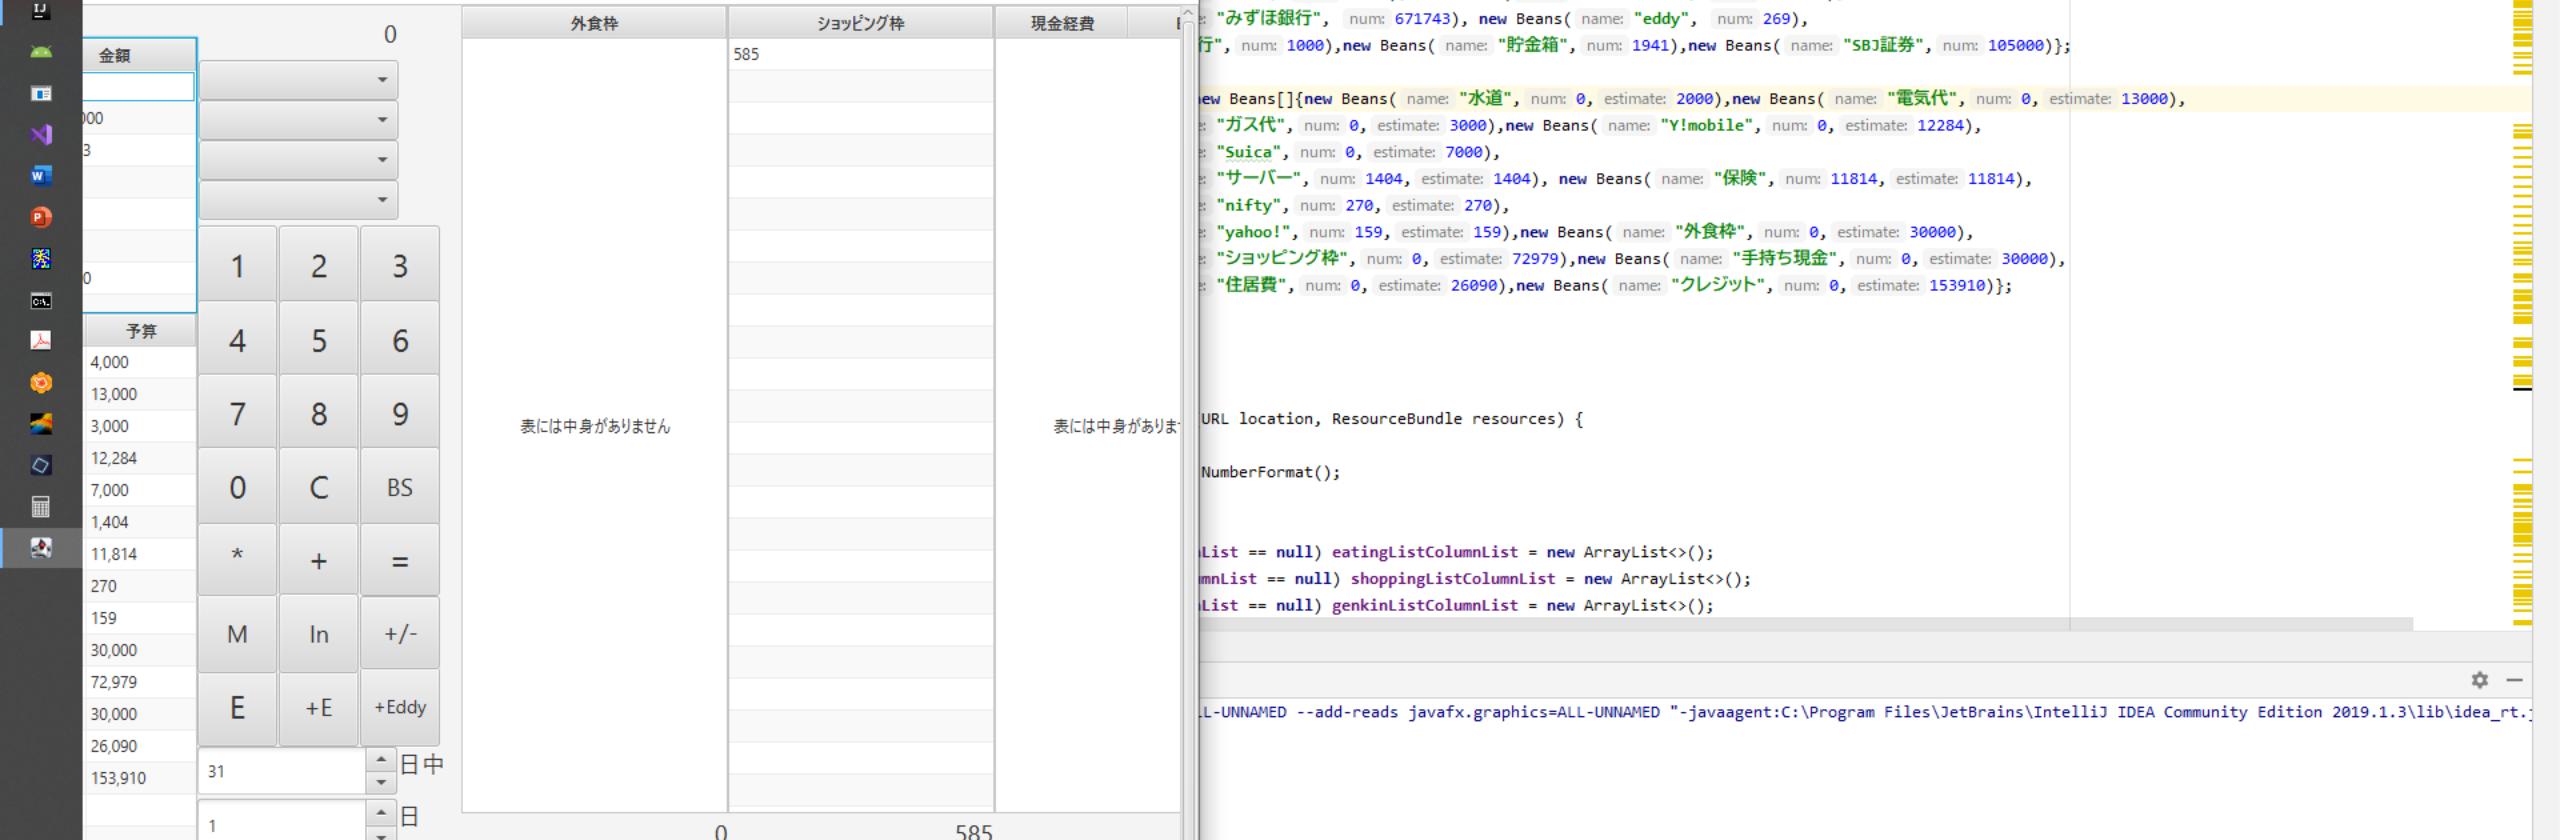The height and width of the screenshot is (840, 2560).
Task: Select the 72,979 budget cell
Action: pyautogui.click(x=140, y=682)
